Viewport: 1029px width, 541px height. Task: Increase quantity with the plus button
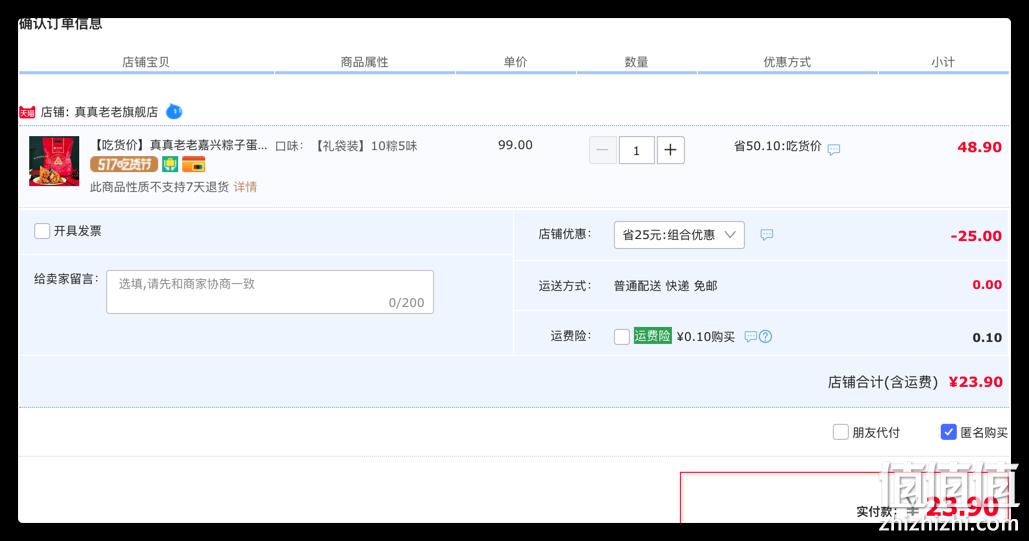671,150
